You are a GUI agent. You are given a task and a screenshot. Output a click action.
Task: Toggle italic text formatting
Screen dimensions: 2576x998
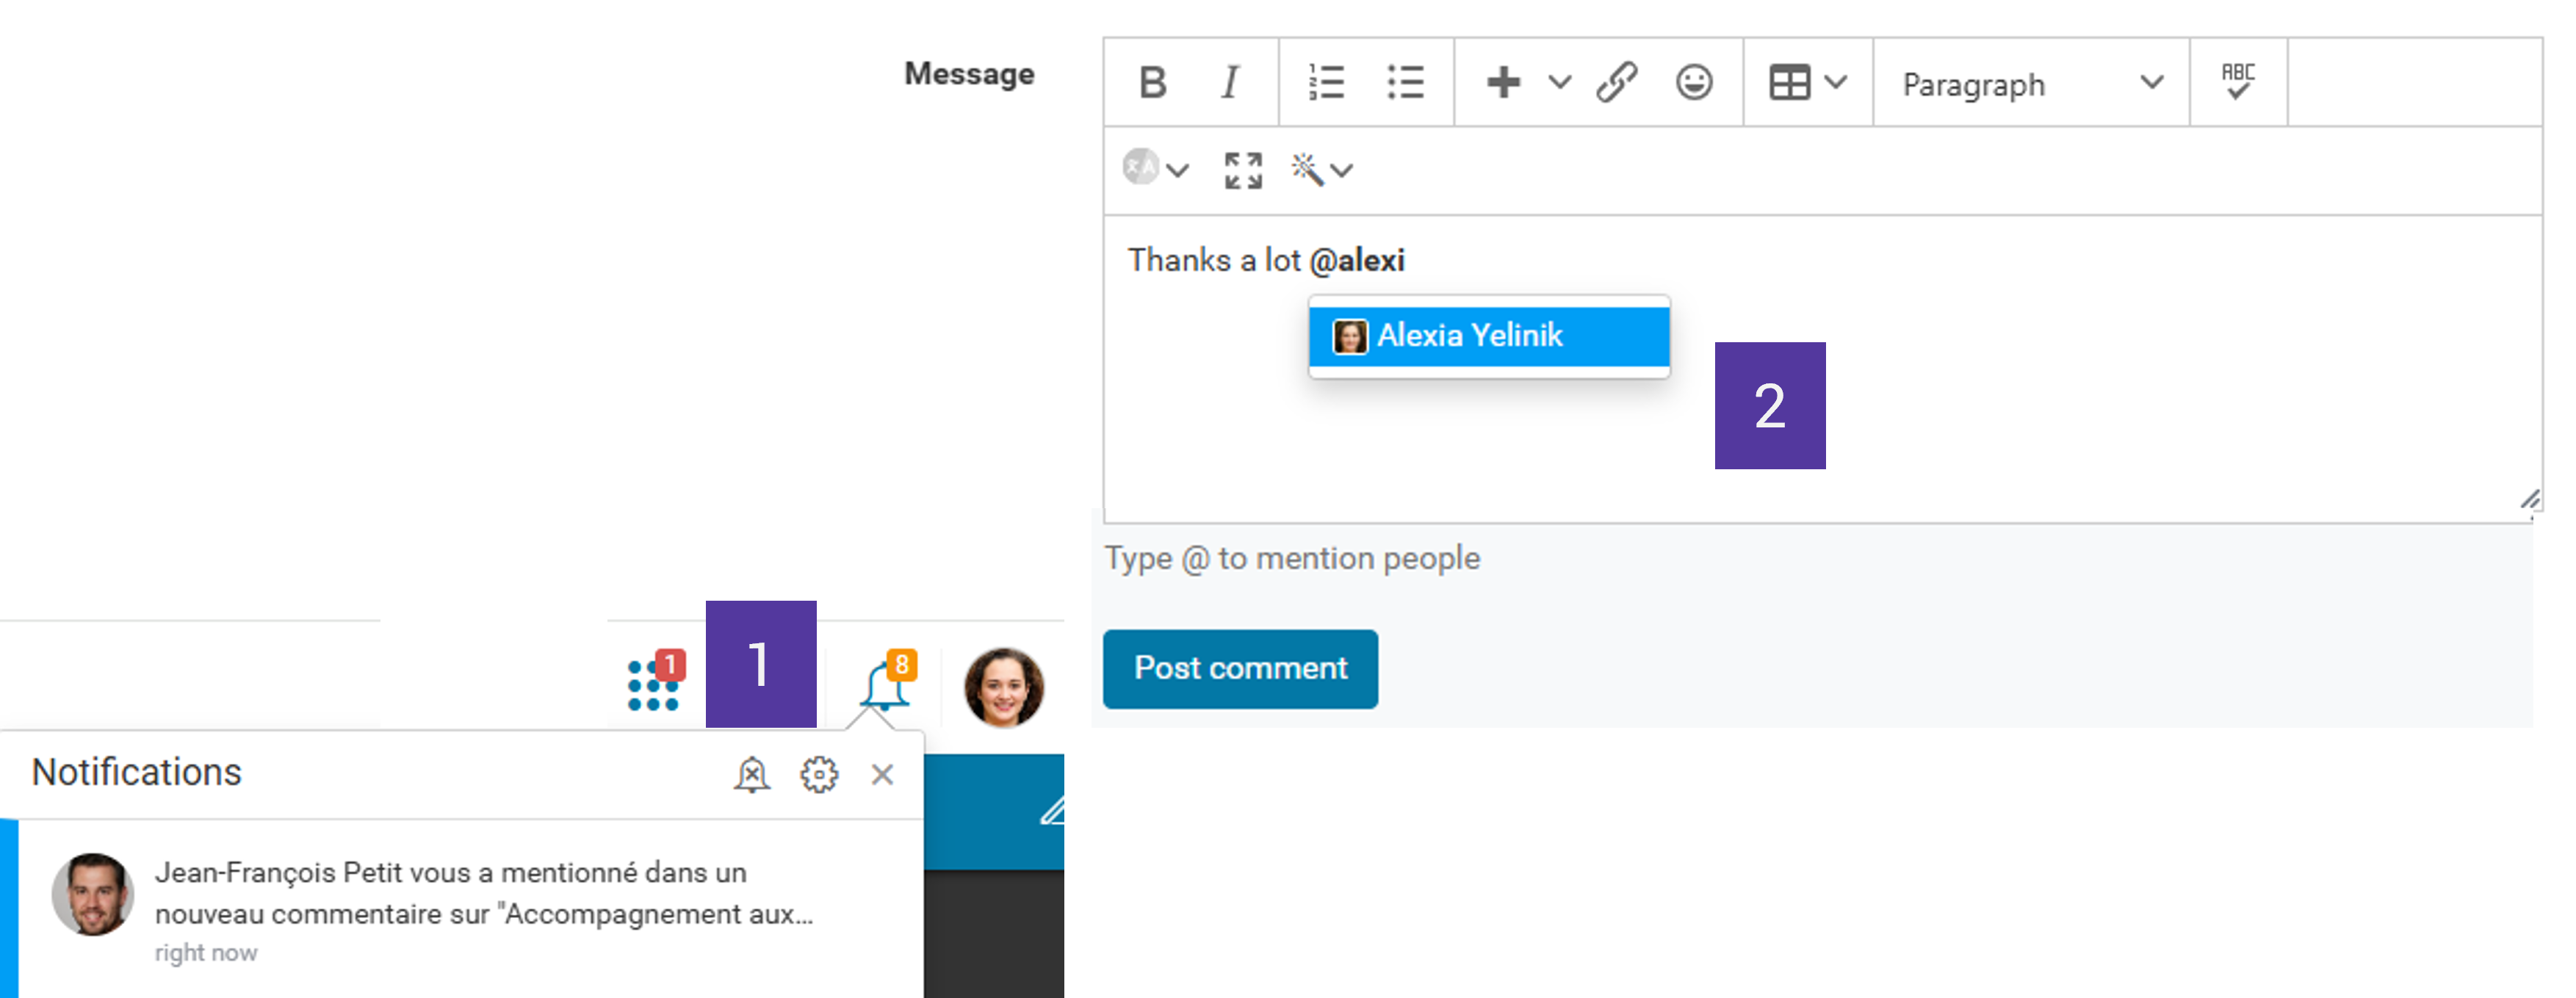tap(1230, 83)
